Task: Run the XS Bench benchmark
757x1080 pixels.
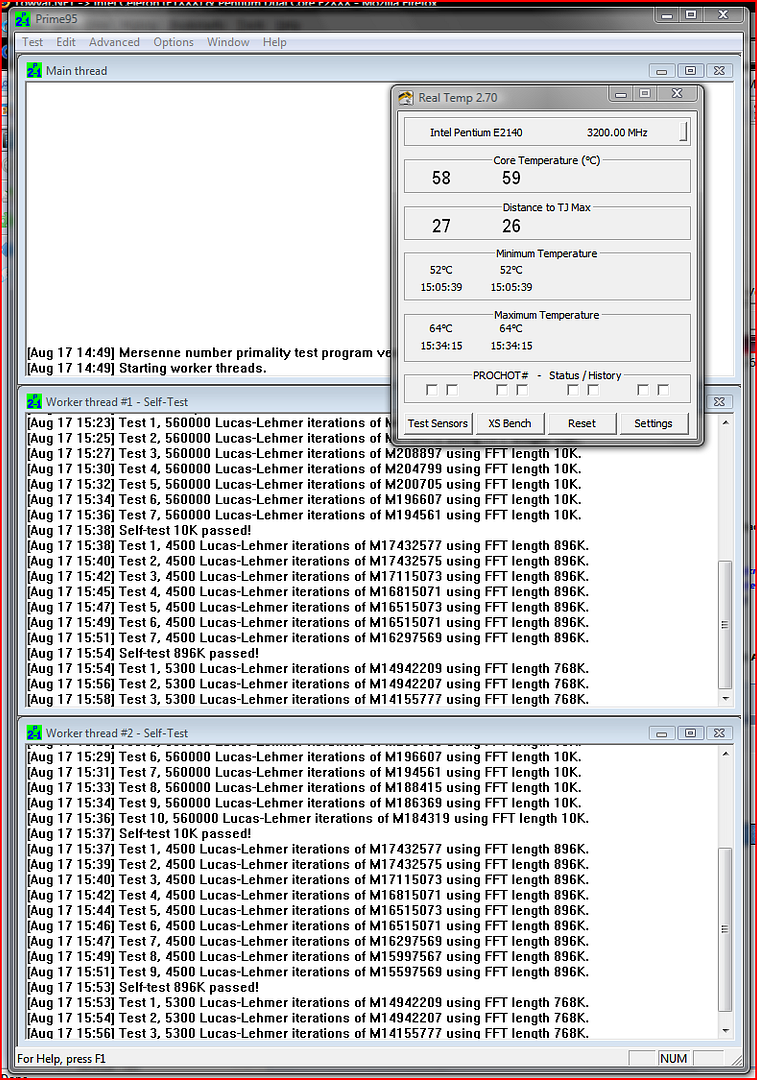Action: click(x=509, y=423)
